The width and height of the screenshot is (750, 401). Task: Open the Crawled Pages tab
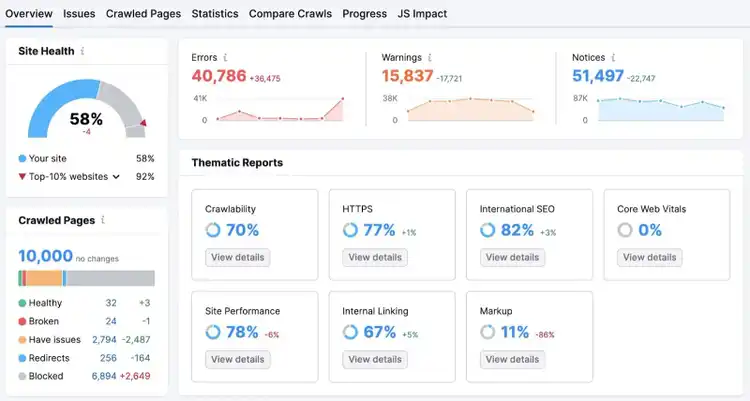point(143,14)
